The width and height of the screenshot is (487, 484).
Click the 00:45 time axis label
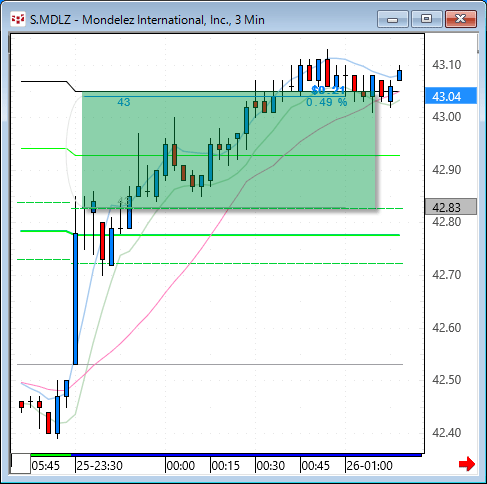pyautogui.click(x=316, y=466)
